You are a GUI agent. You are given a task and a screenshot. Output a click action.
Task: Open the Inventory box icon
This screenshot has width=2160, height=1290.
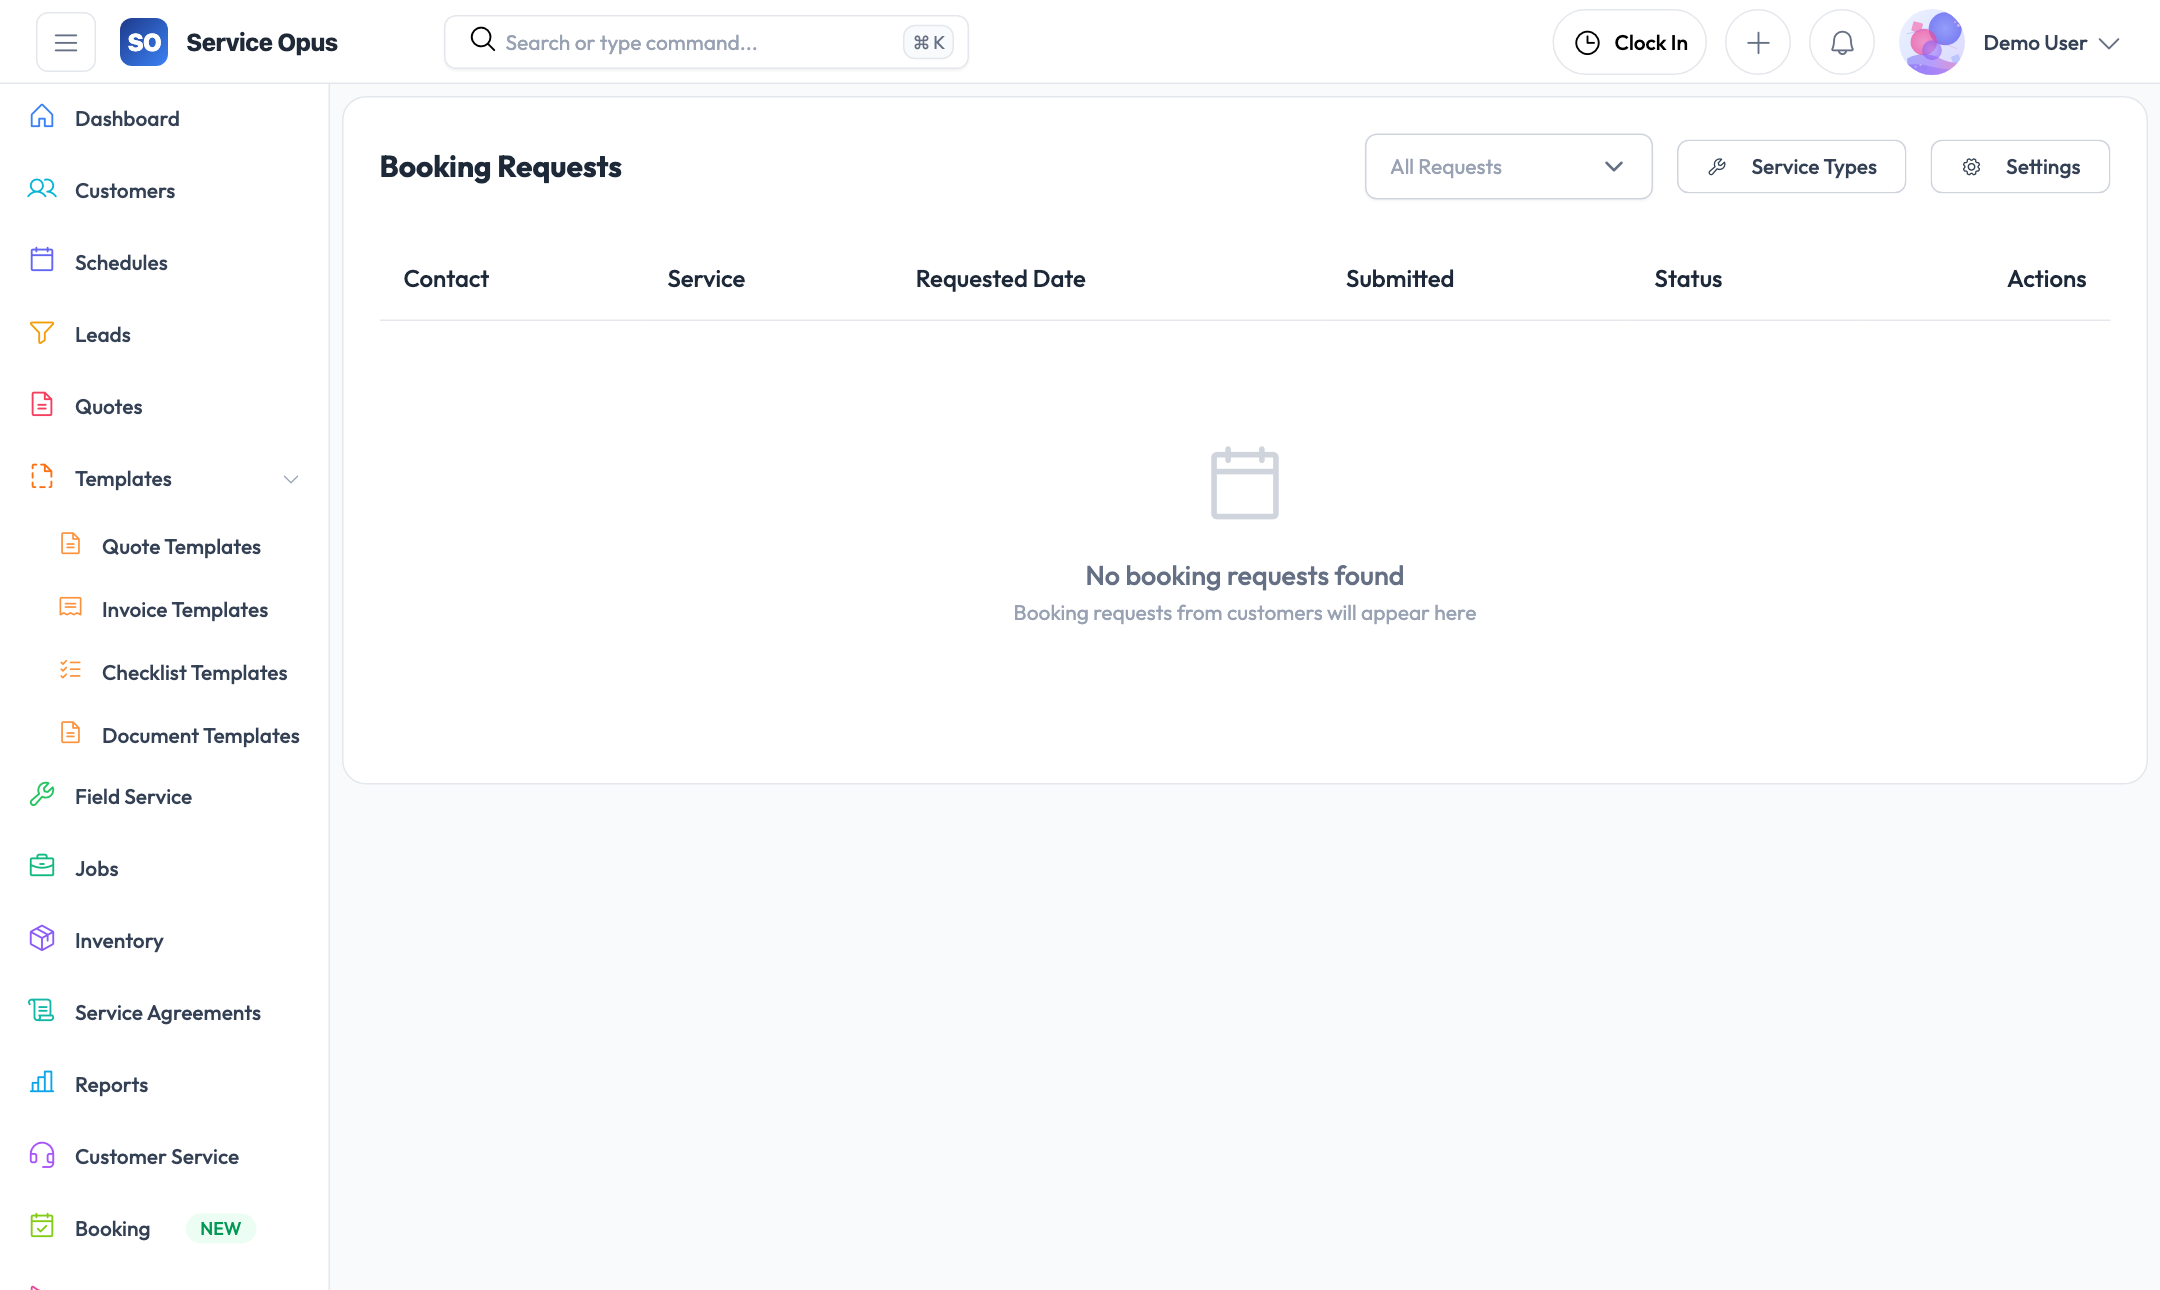41,939
